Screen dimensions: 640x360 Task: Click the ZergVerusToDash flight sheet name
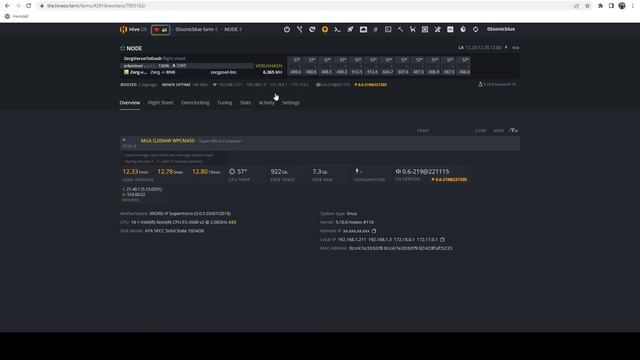tap(142, 59)
